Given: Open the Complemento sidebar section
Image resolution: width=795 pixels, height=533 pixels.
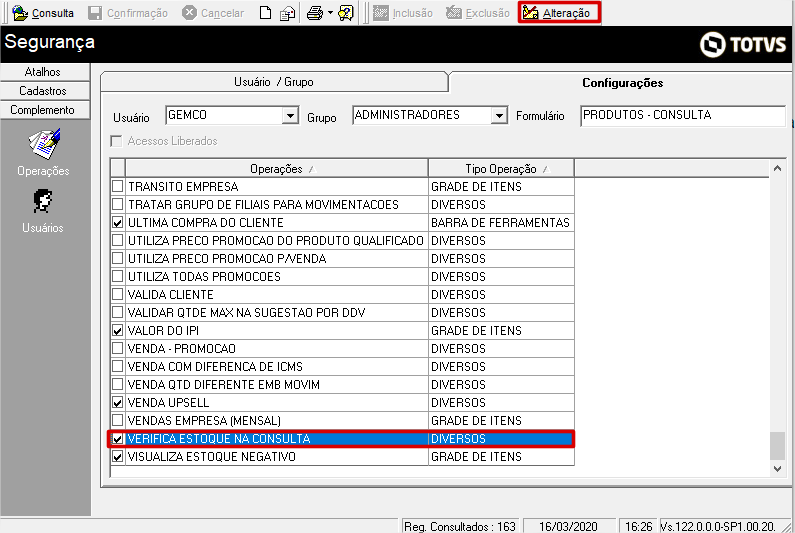Looking at the screenshot, I should (x=45, y=110).
